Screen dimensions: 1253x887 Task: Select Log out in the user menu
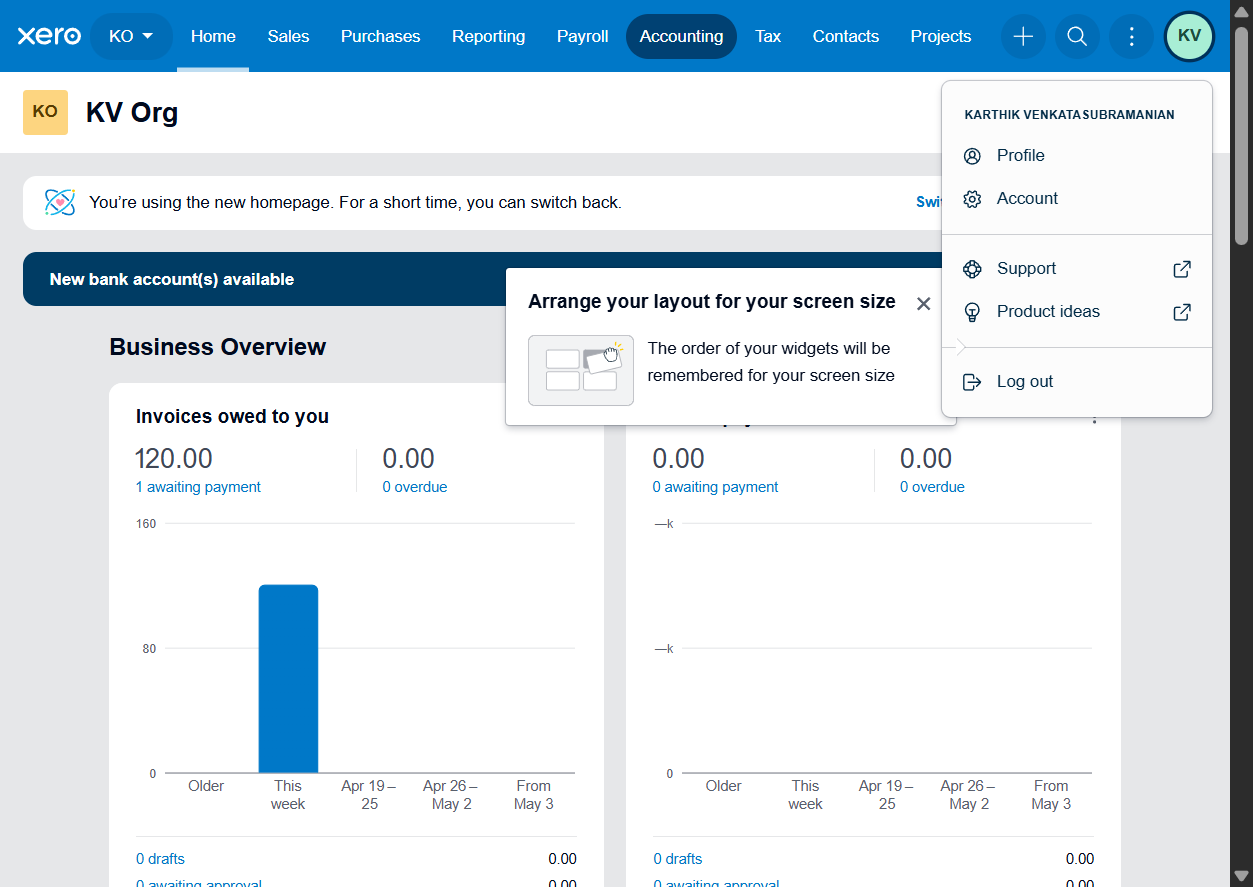pos(1077,382)
